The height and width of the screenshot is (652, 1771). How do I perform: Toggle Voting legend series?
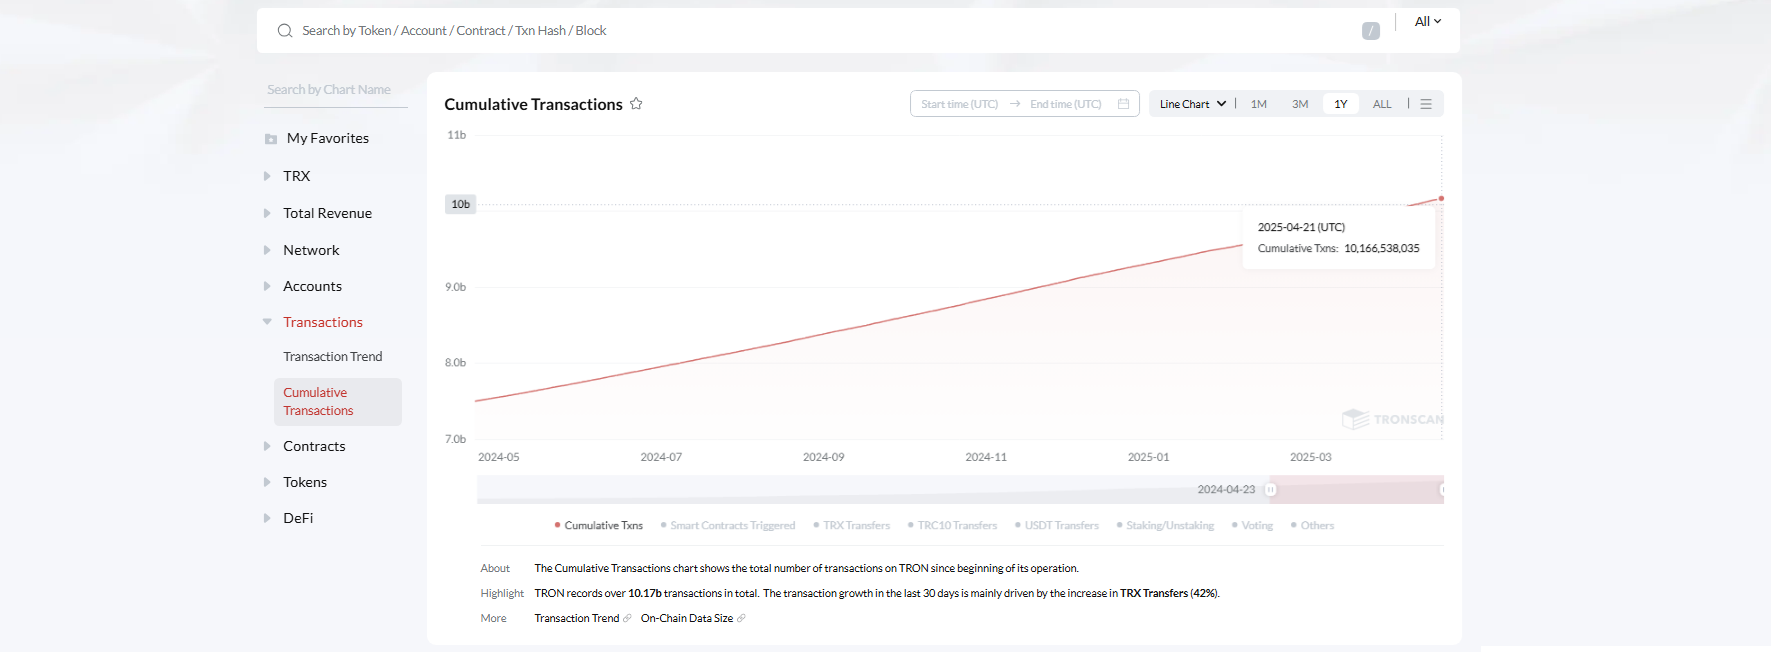(x=1253, y=525)
